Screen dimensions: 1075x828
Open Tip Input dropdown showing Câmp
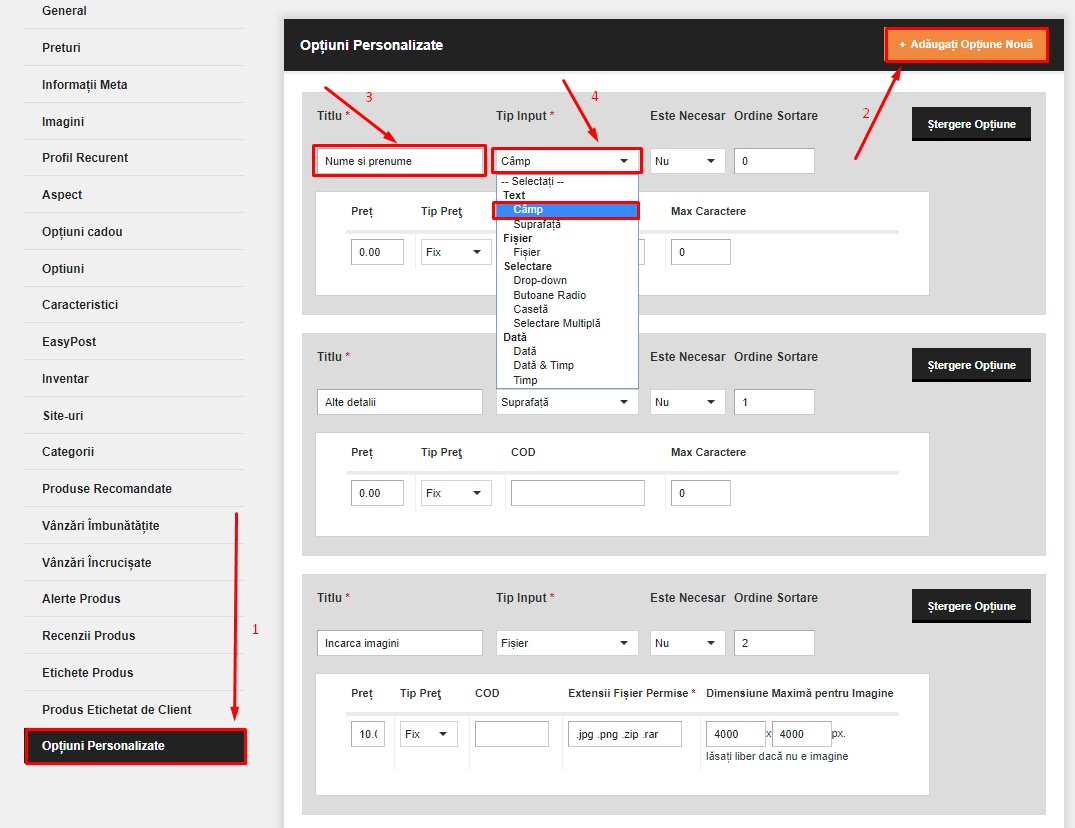tap(567, 161)
